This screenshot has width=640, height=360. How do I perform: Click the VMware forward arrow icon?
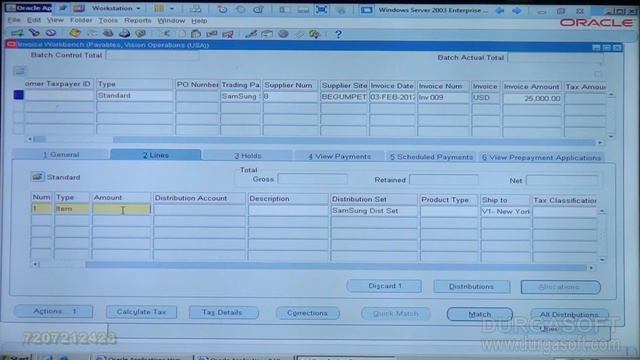click(517, 10)
